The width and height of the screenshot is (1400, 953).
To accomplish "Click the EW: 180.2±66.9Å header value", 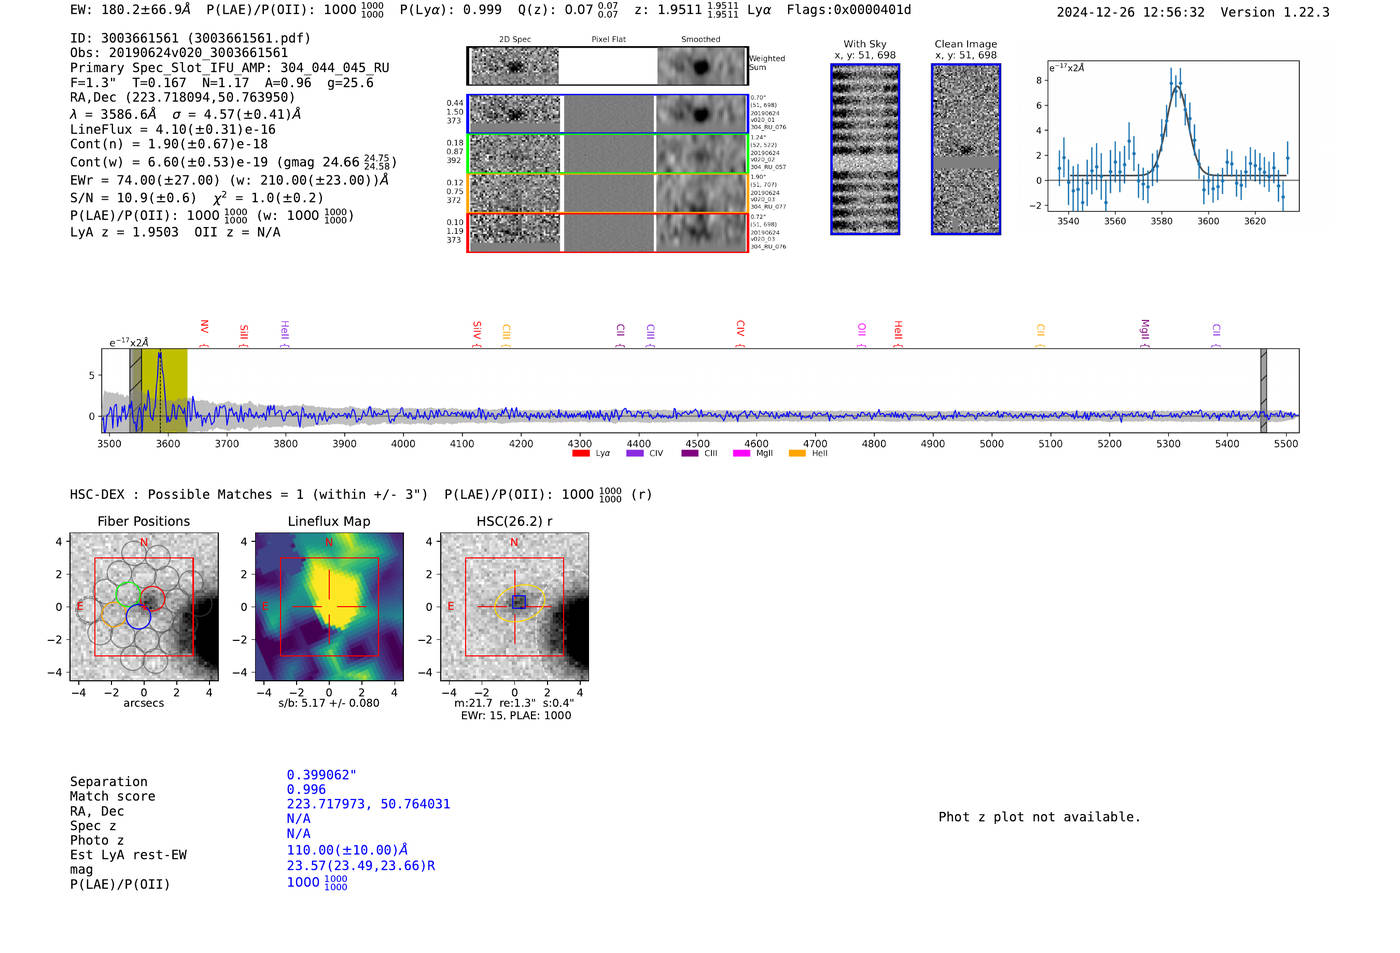I will [130, 10].
